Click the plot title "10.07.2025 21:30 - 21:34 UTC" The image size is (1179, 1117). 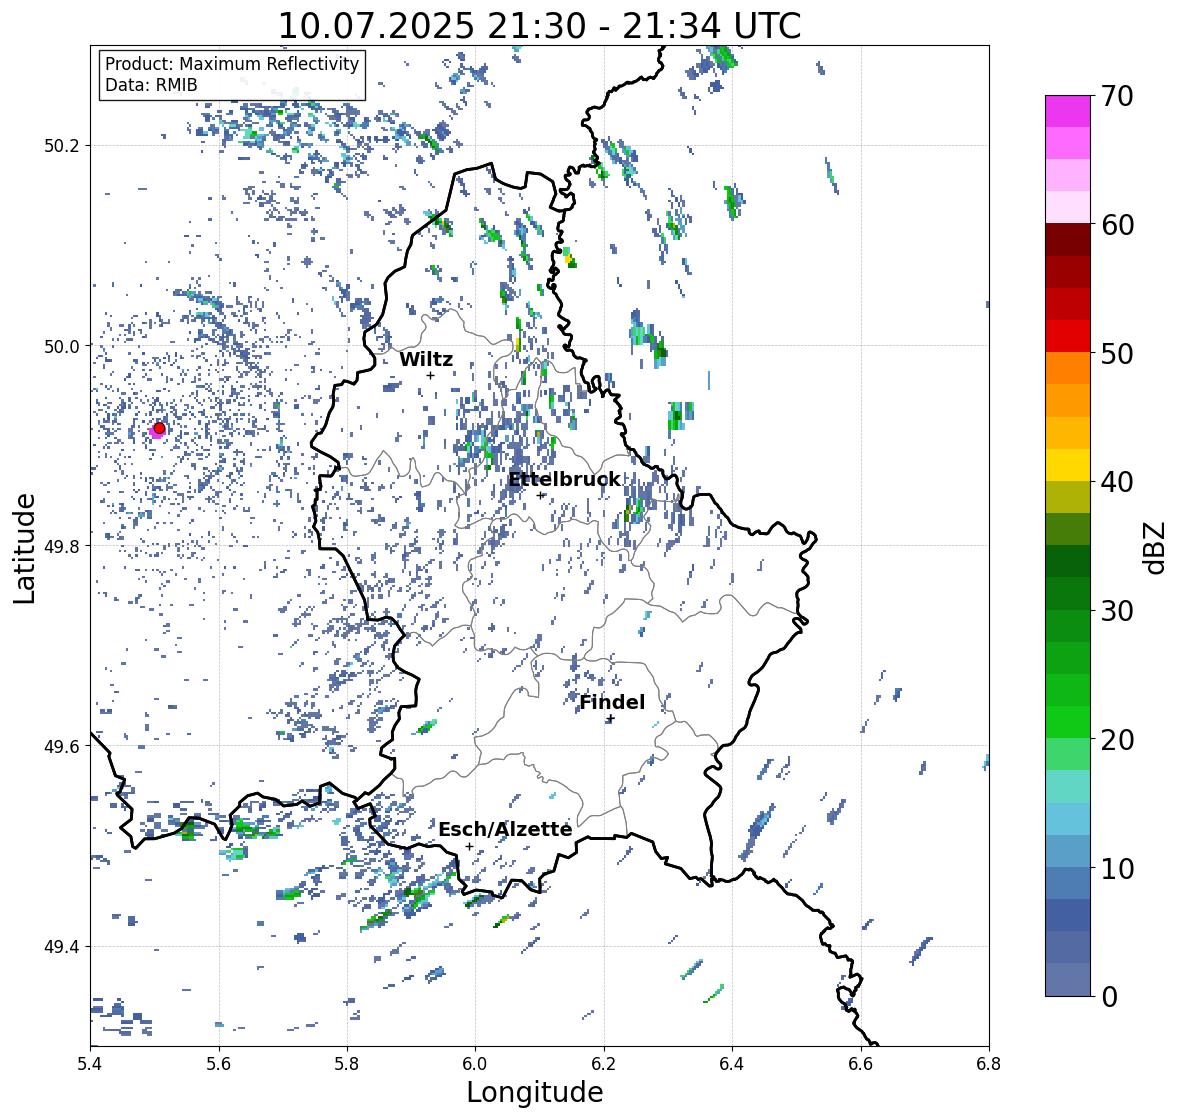pos(539,26)
